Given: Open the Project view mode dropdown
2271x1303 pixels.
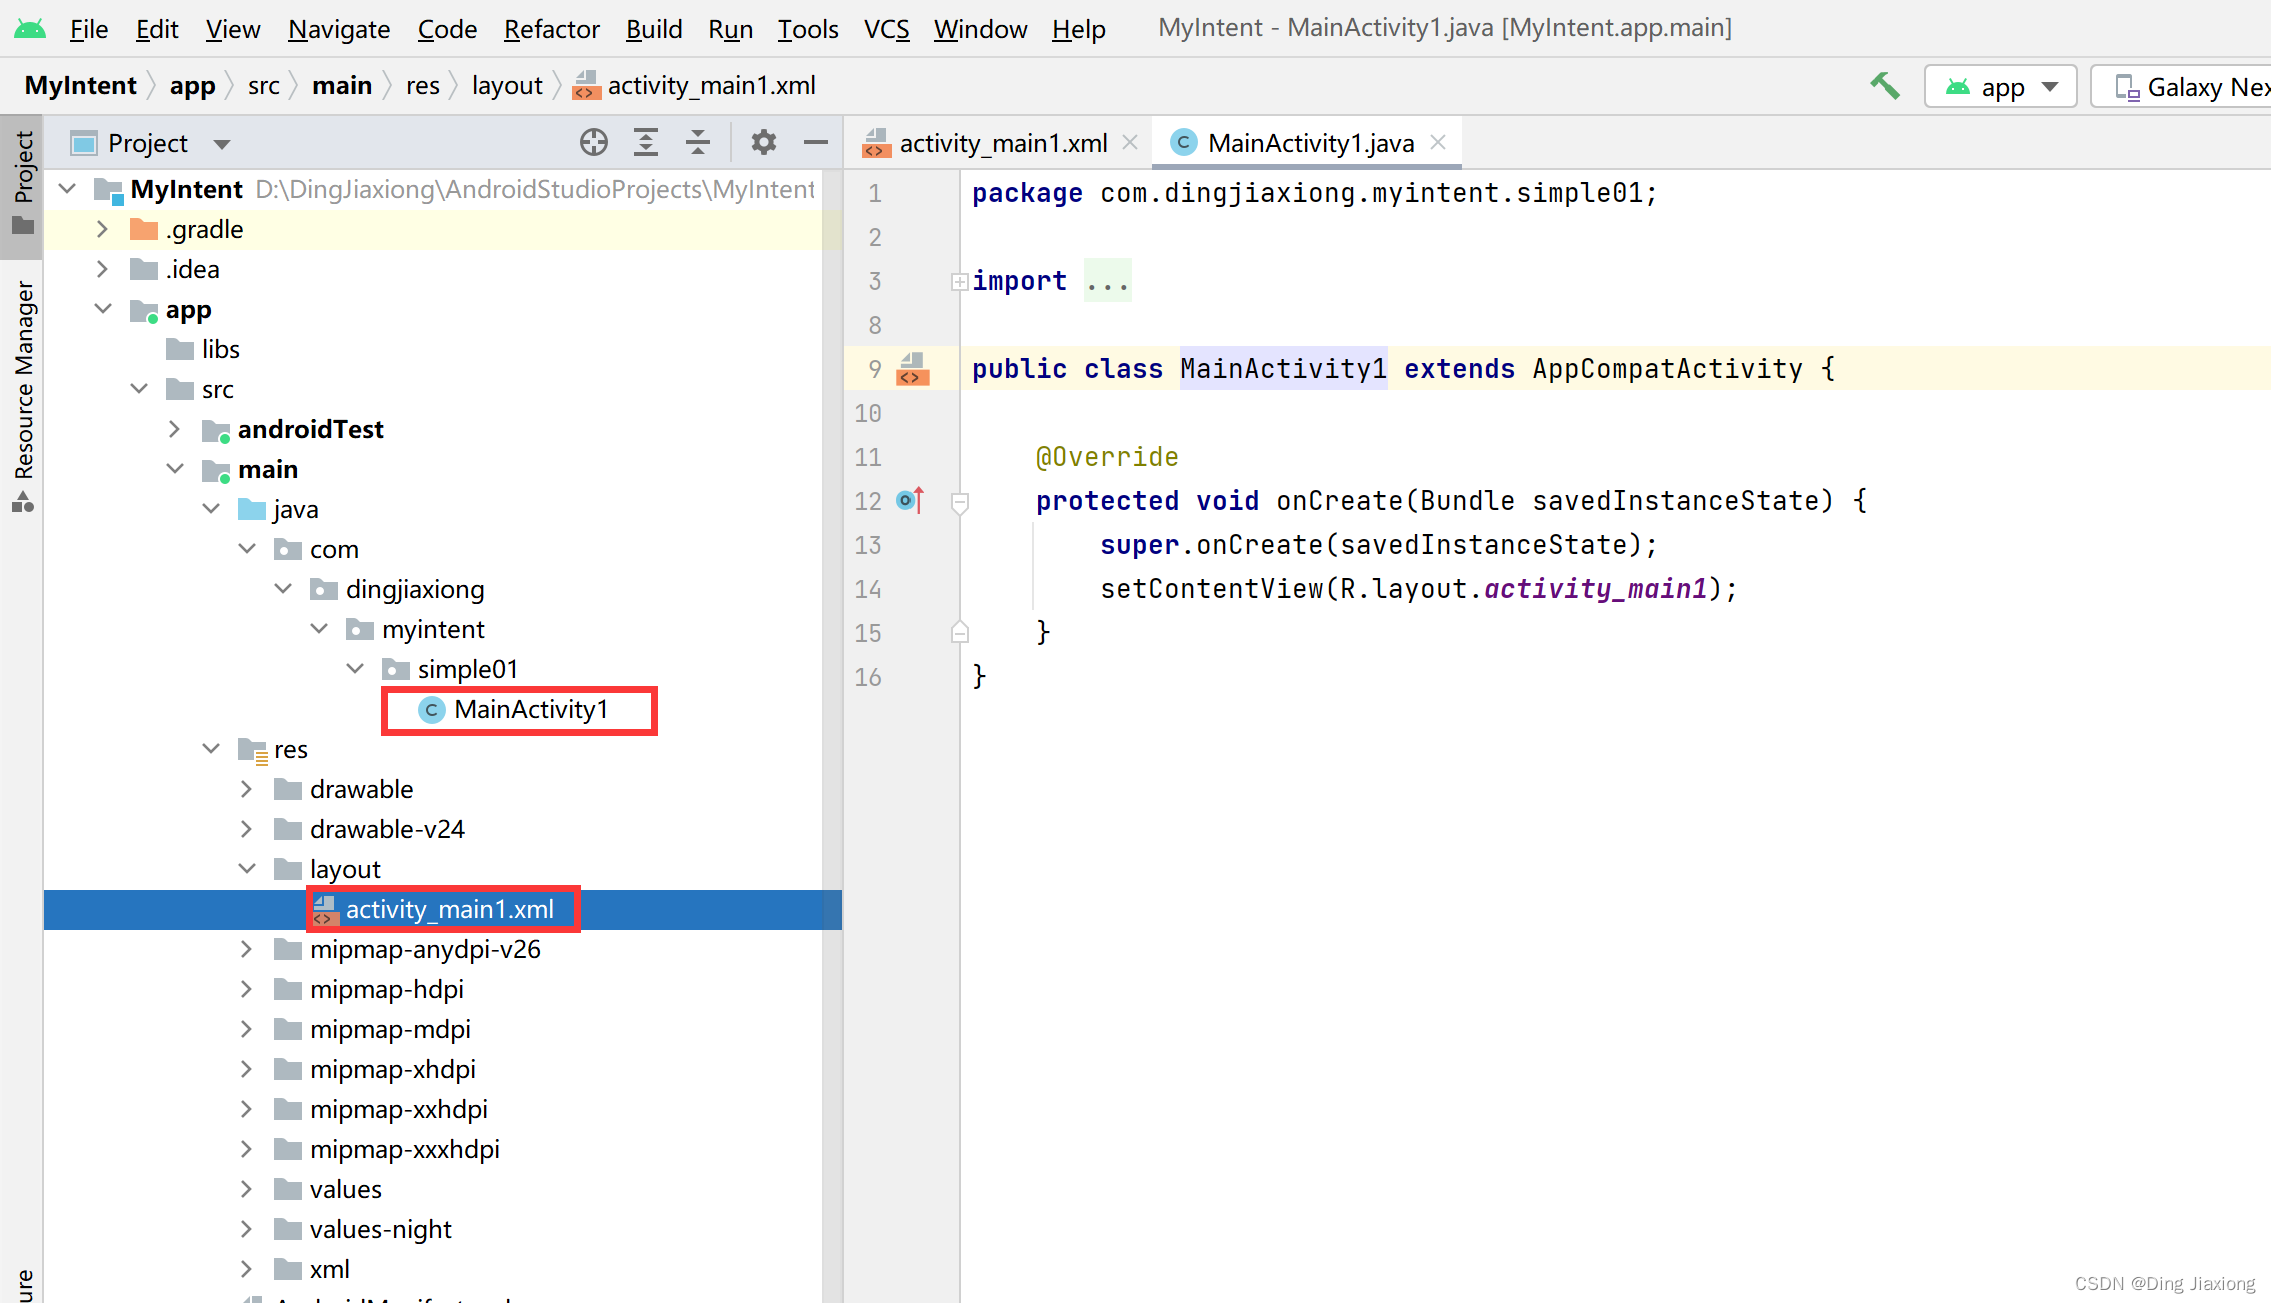Looking at the screenshot, I should tap(222, 144).
